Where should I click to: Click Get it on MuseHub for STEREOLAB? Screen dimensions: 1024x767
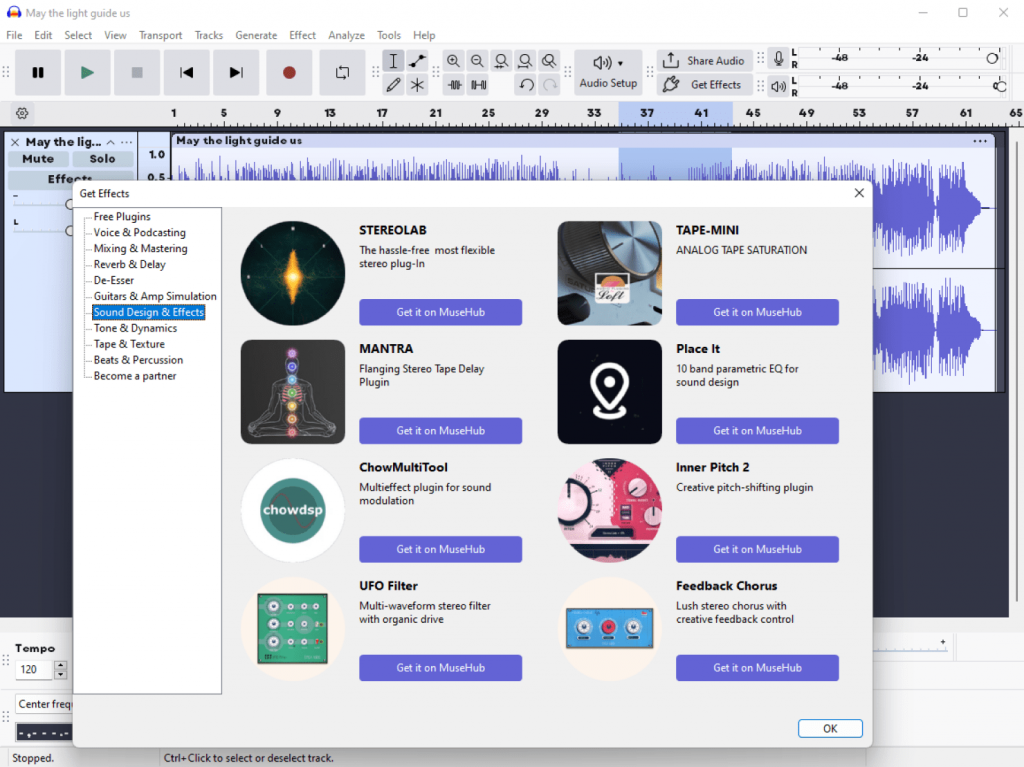pos(440,312)
